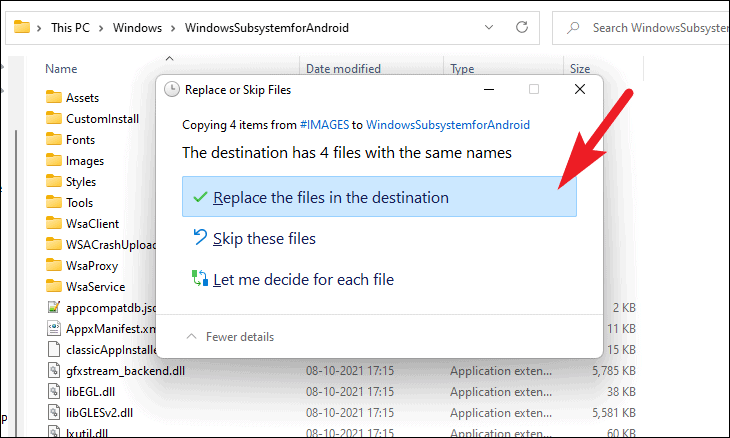This screenshot has height=438, width=730.
Task: Click green checkmark icon for Replace
Action: coord(200,197)
